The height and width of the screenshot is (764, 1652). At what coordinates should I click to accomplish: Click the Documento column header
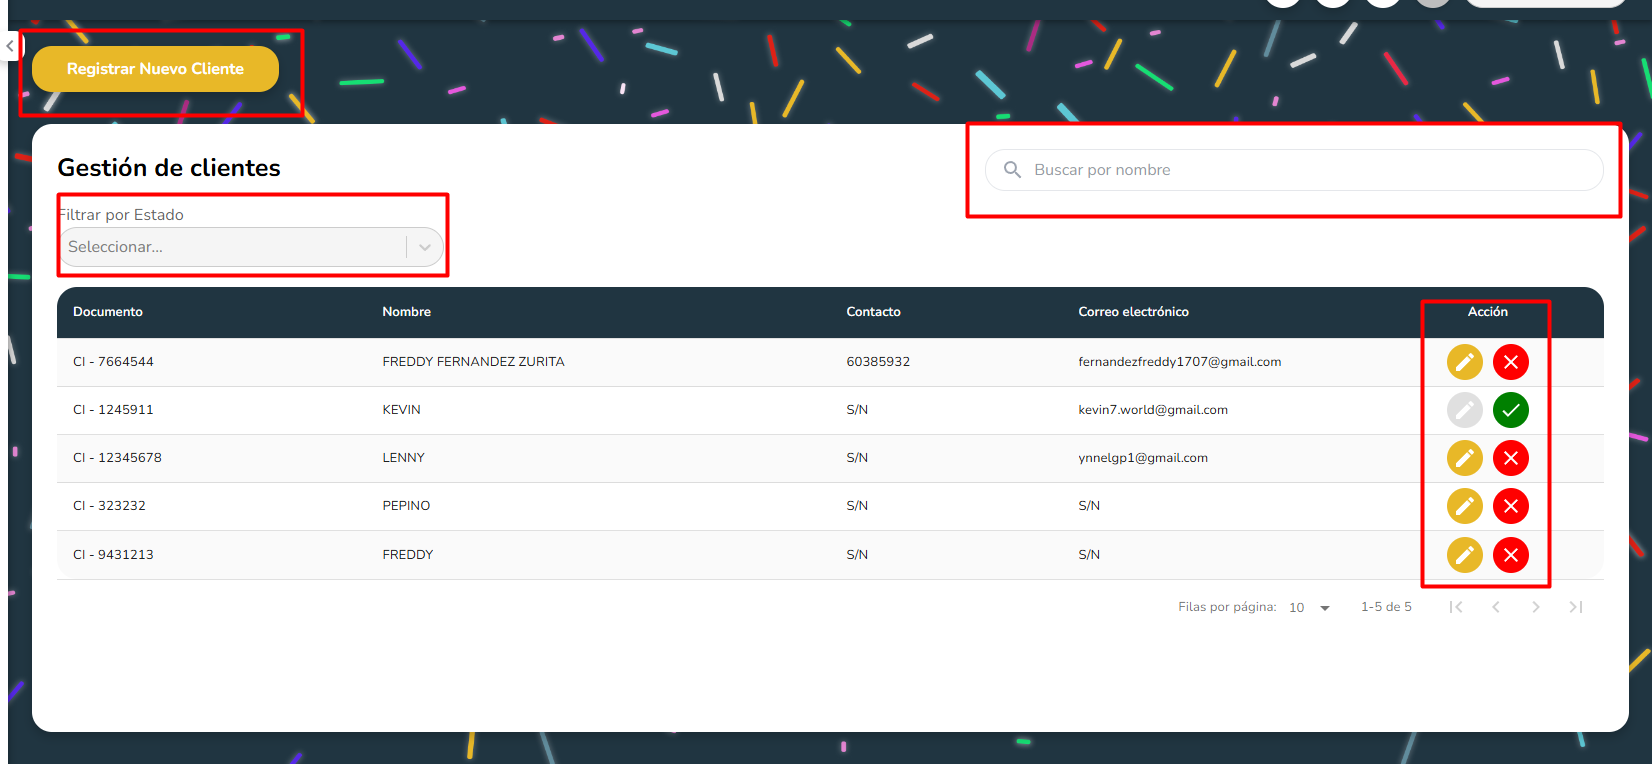tap(108, 312)
